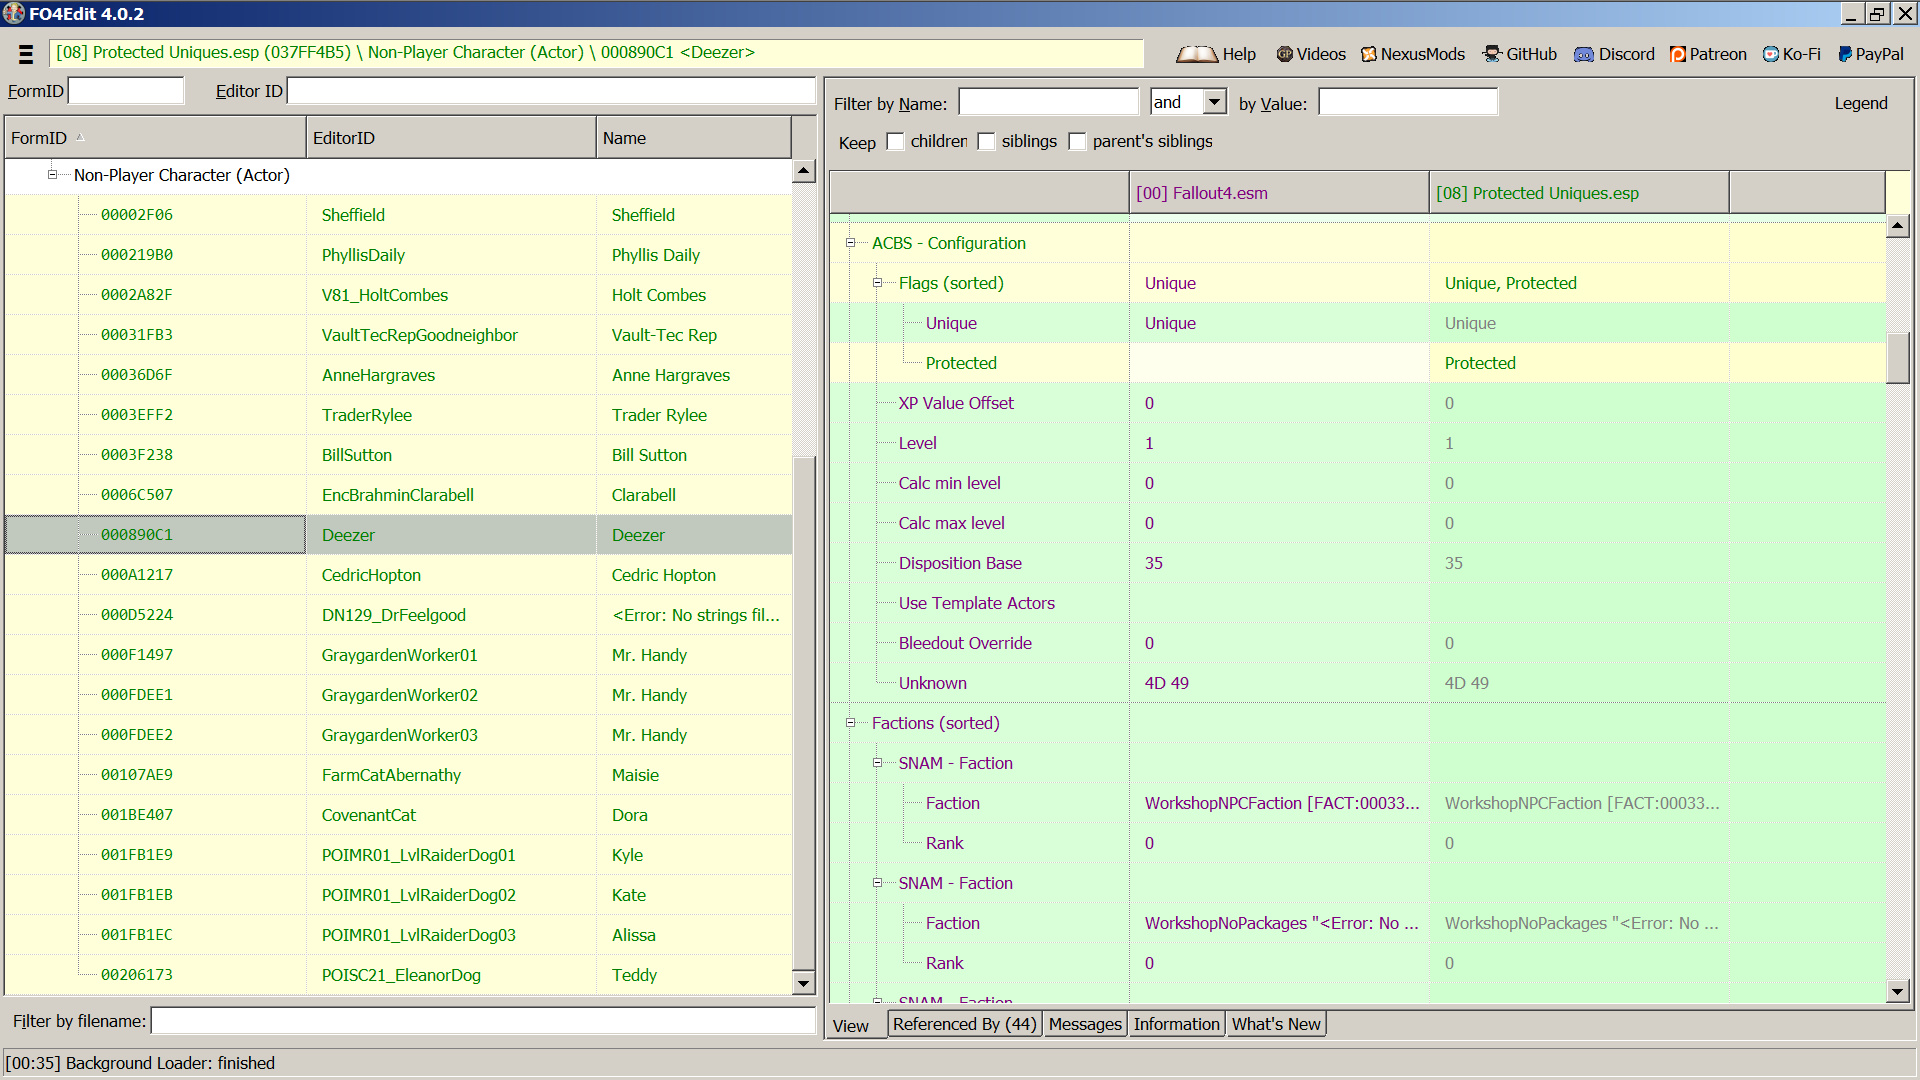
Task: Focus the Editor ID search field
Action: pyautogui.click(x=551, y=91)
